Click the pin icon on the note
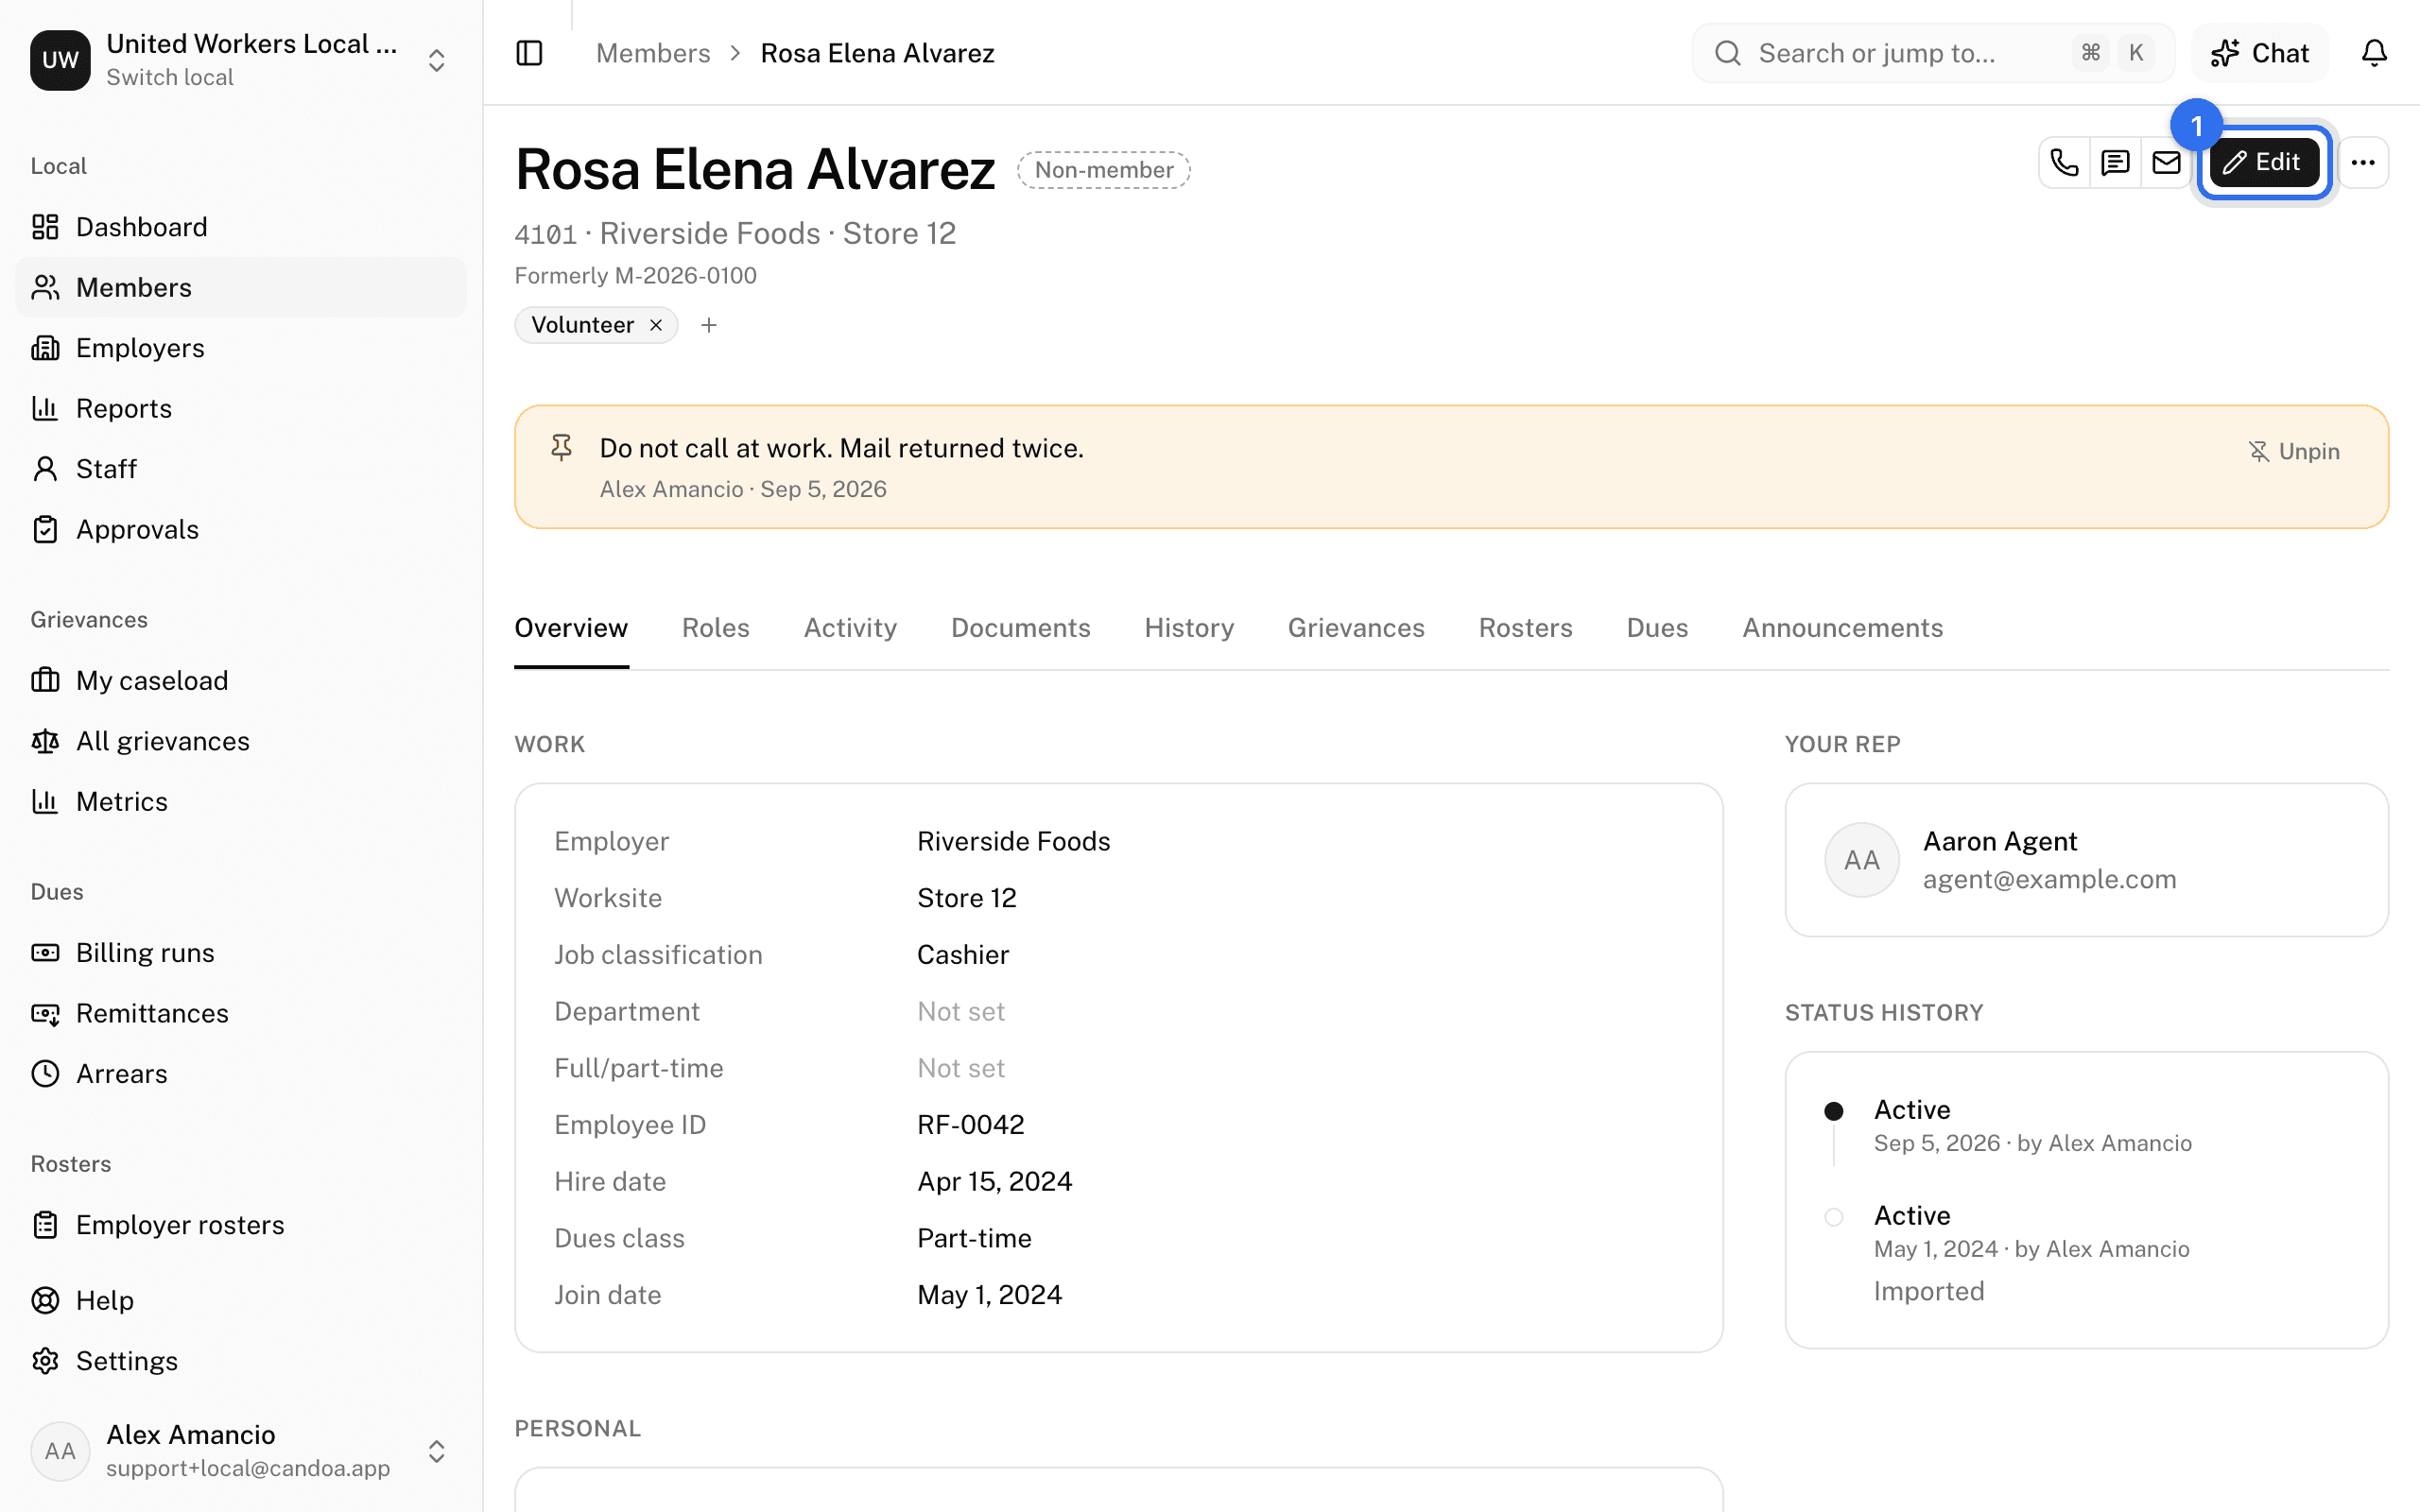Screen dimensions: 2420x1512 [x=562, y=448]
